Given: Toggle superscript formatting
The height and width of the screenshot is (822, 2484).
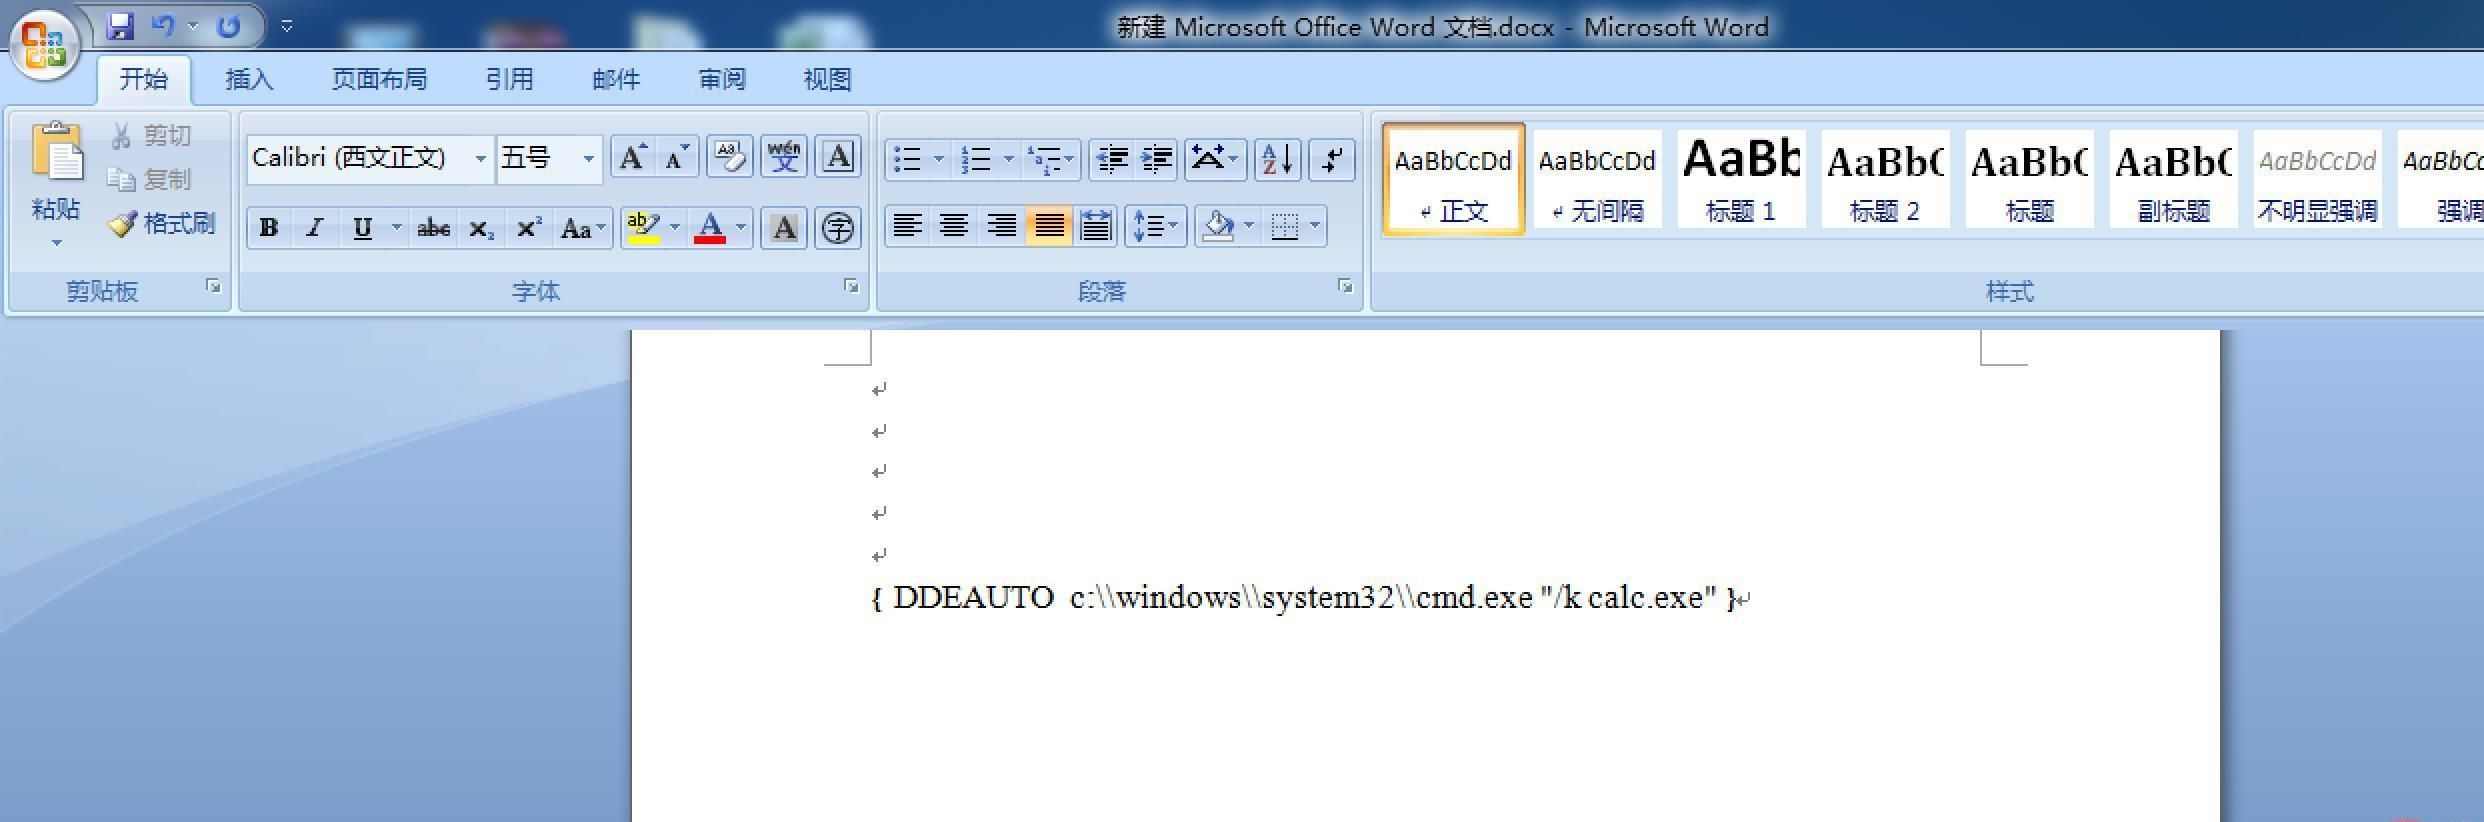Looking at the screenshot, I should [x=528, y=228].
